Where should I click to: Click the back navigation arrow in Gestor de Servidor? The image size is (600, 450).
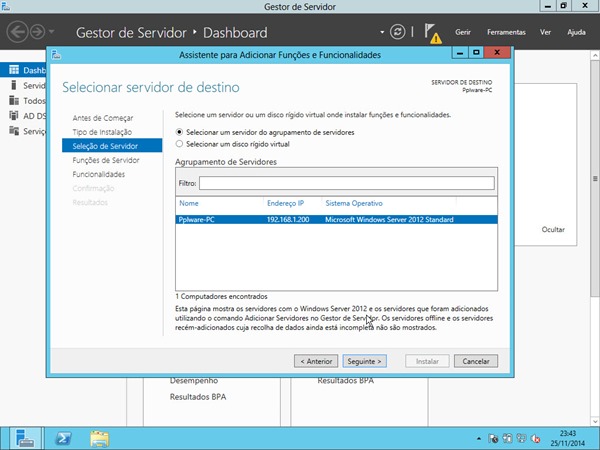click(x=17, y=32)
